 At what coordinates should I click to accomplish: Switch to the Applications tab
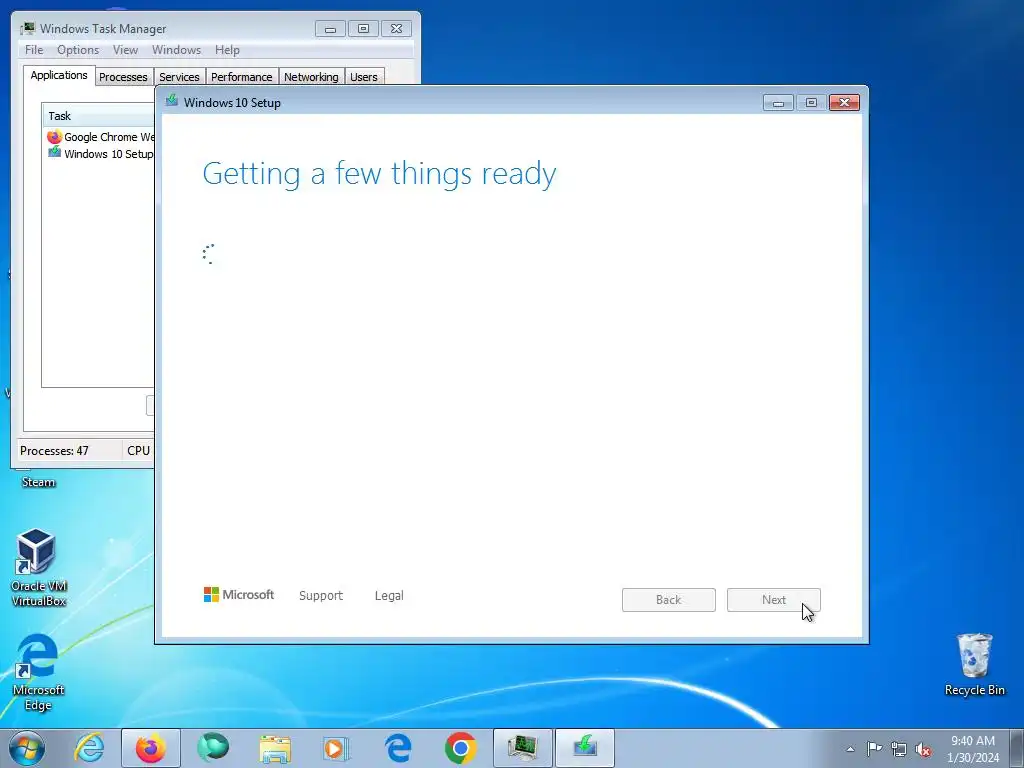[x=59, y=75]
